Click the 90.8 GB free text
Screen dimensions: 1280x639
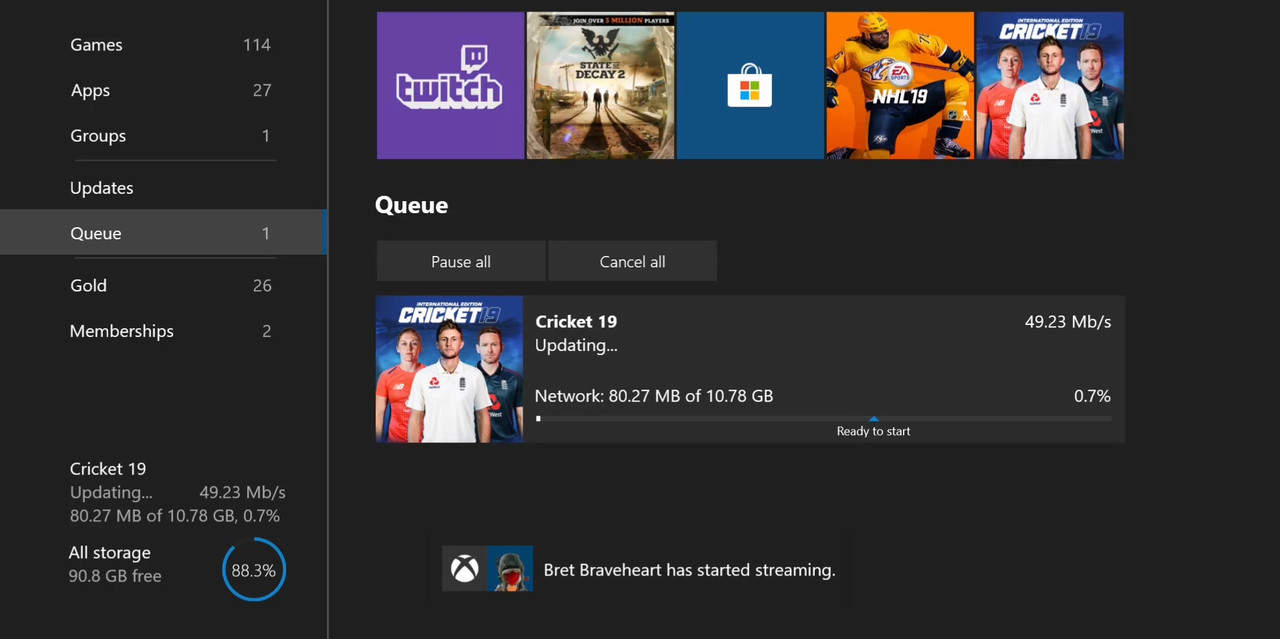[x=115, y=576]
